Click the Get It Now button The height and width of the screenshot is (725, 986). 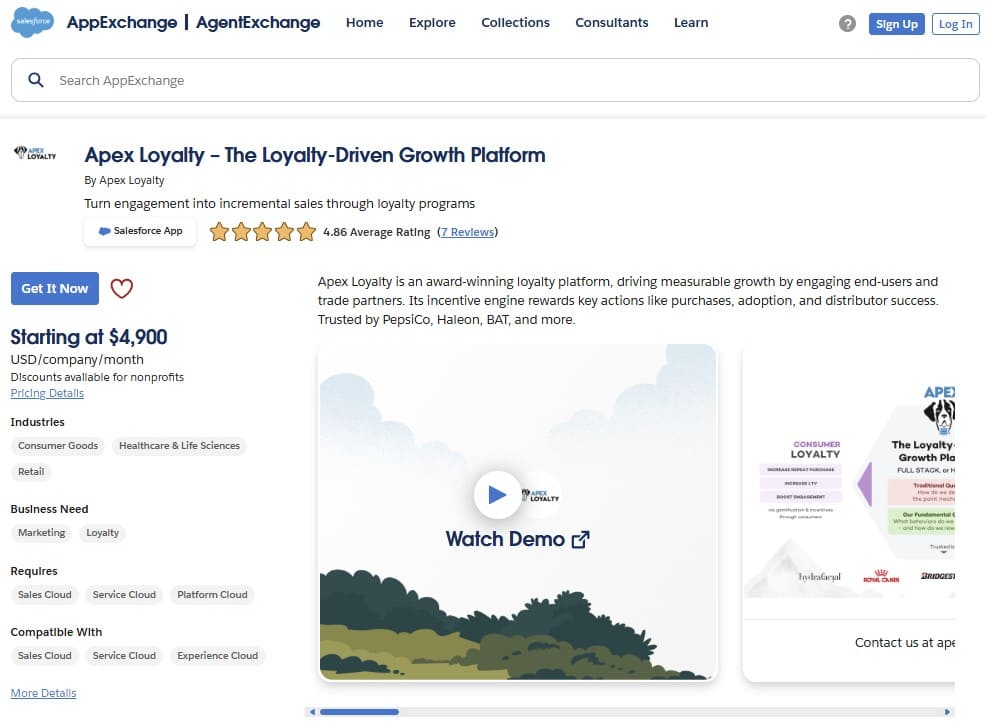pos(55,288)
